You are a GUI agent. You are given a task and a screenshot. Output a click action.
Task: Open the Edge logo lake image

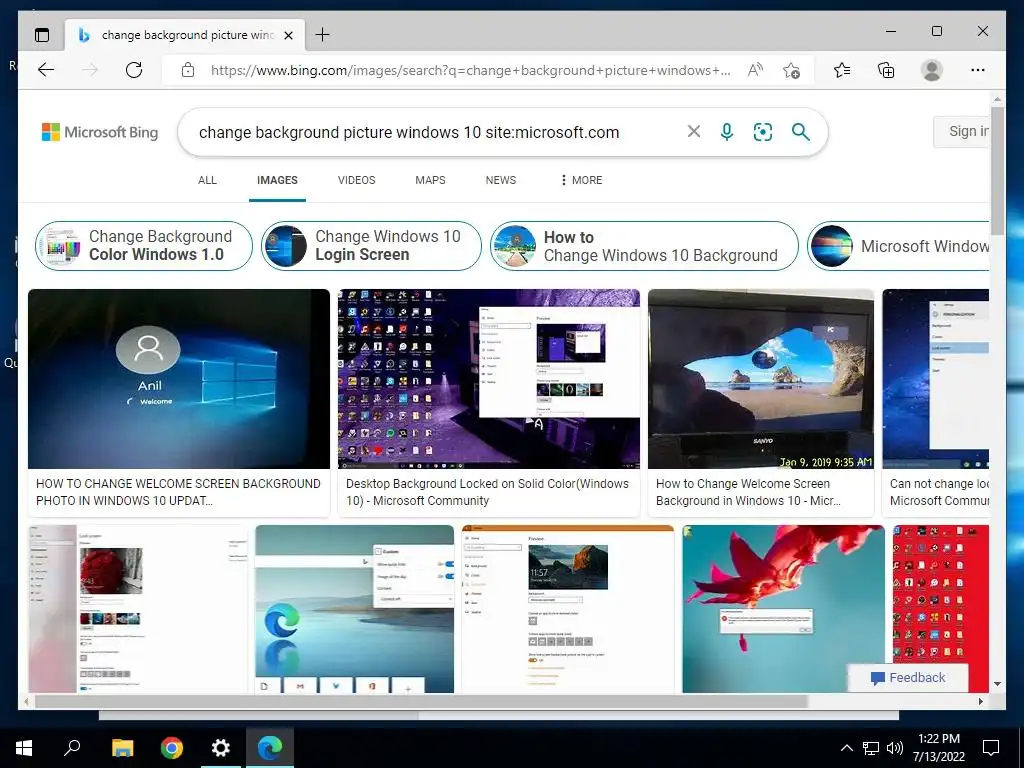(354, 609)
